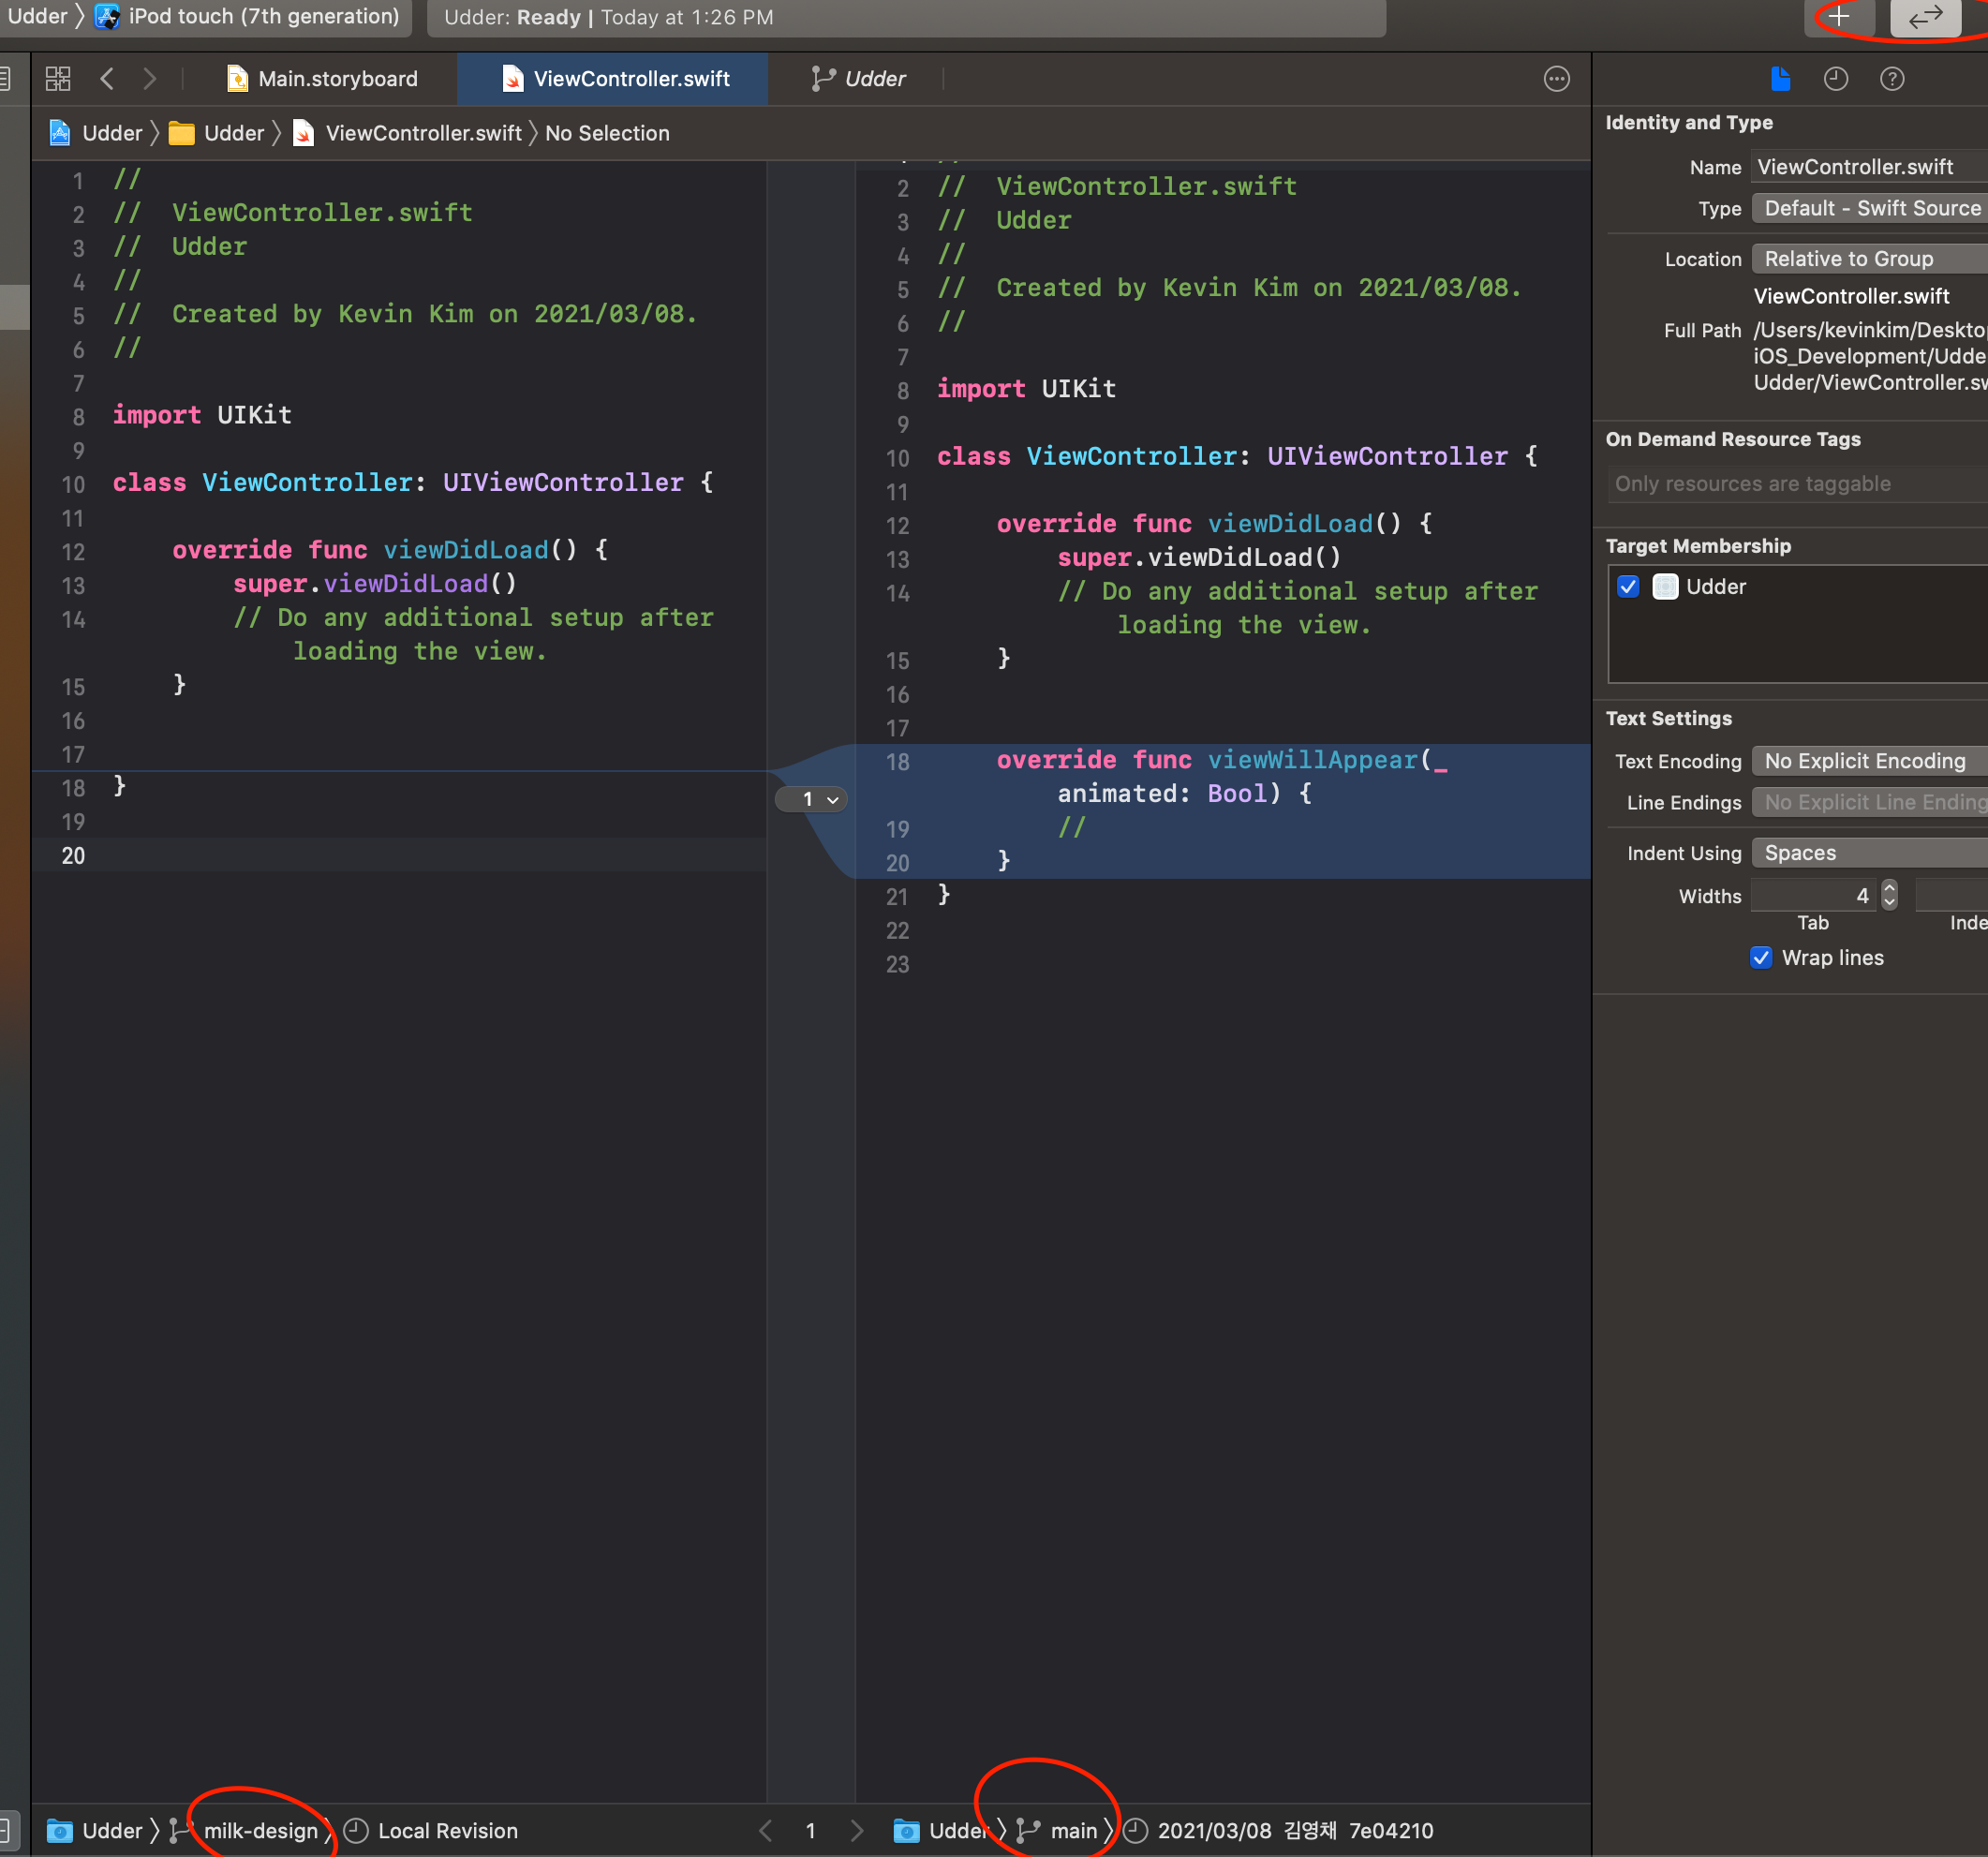Select commit 7e04210 revision entry

click(1278, 1830)
